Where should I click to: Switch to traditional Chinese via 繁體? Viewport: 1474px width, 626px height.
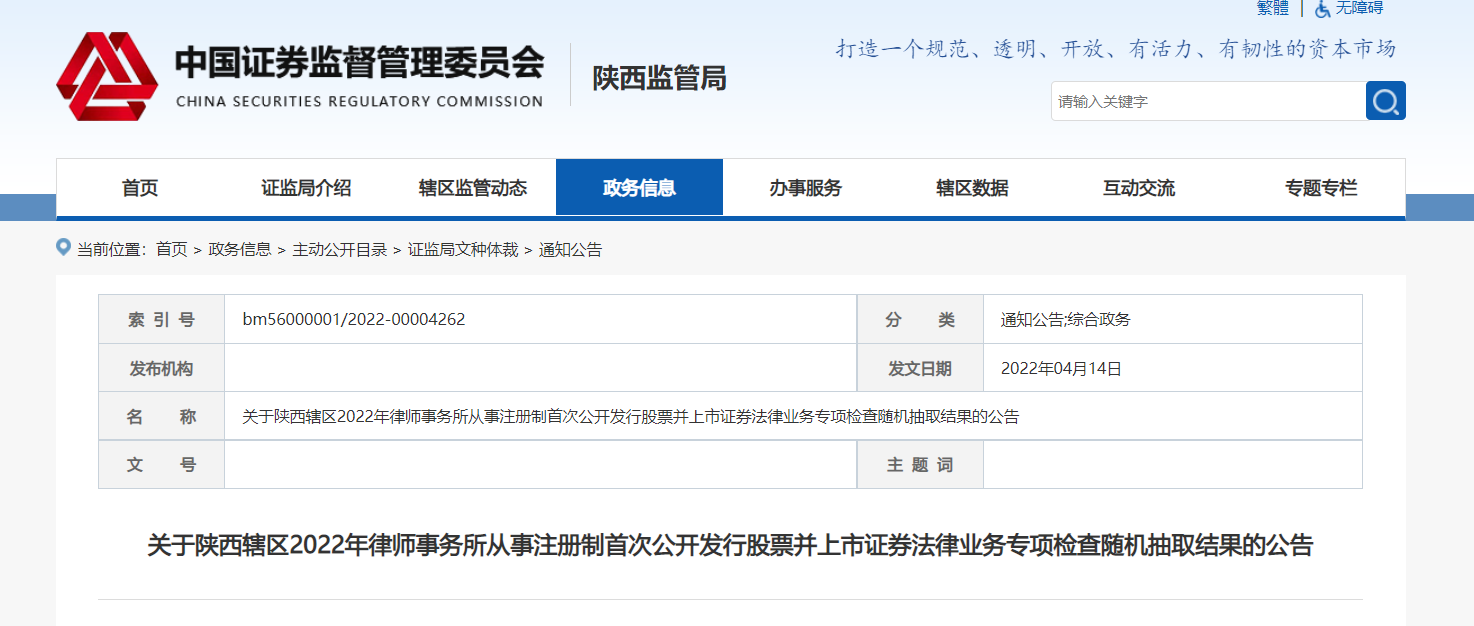tap(1272, 8)
